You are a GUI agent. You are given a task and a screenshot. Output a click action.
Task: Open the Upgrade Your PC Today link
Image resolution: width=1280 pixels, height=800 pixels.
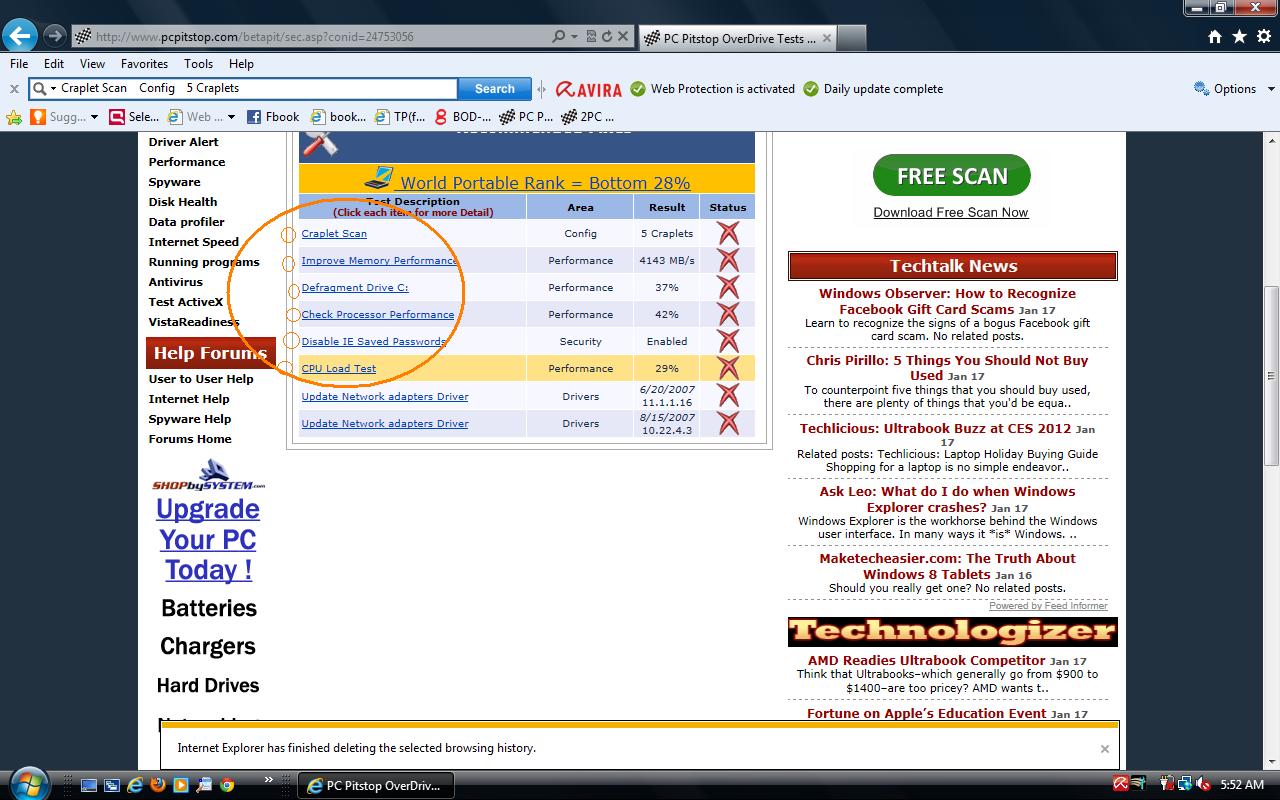coord(208,539)
